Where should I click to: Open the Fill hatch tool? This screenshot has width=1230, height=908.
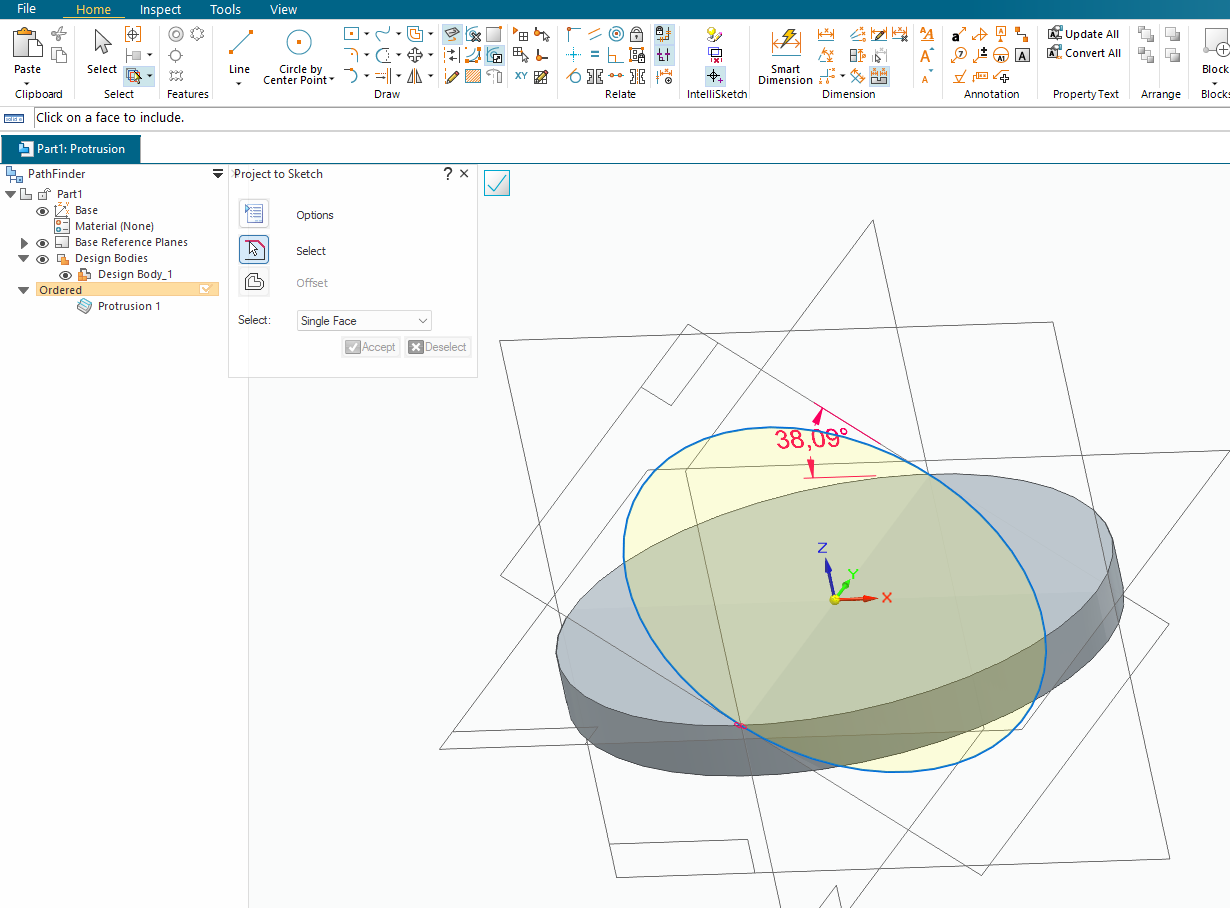pos(473,76)
